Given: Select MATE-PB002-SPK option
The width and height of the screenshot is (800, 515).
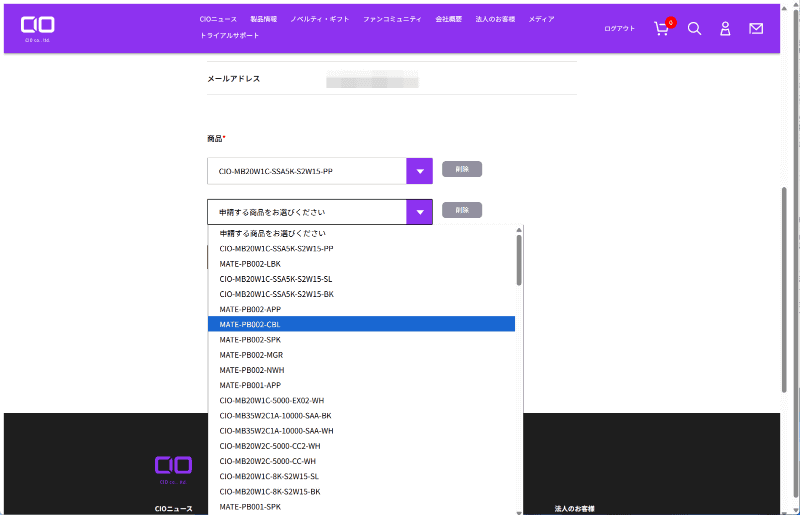Looking at the screenshot, I should (361, 339).
